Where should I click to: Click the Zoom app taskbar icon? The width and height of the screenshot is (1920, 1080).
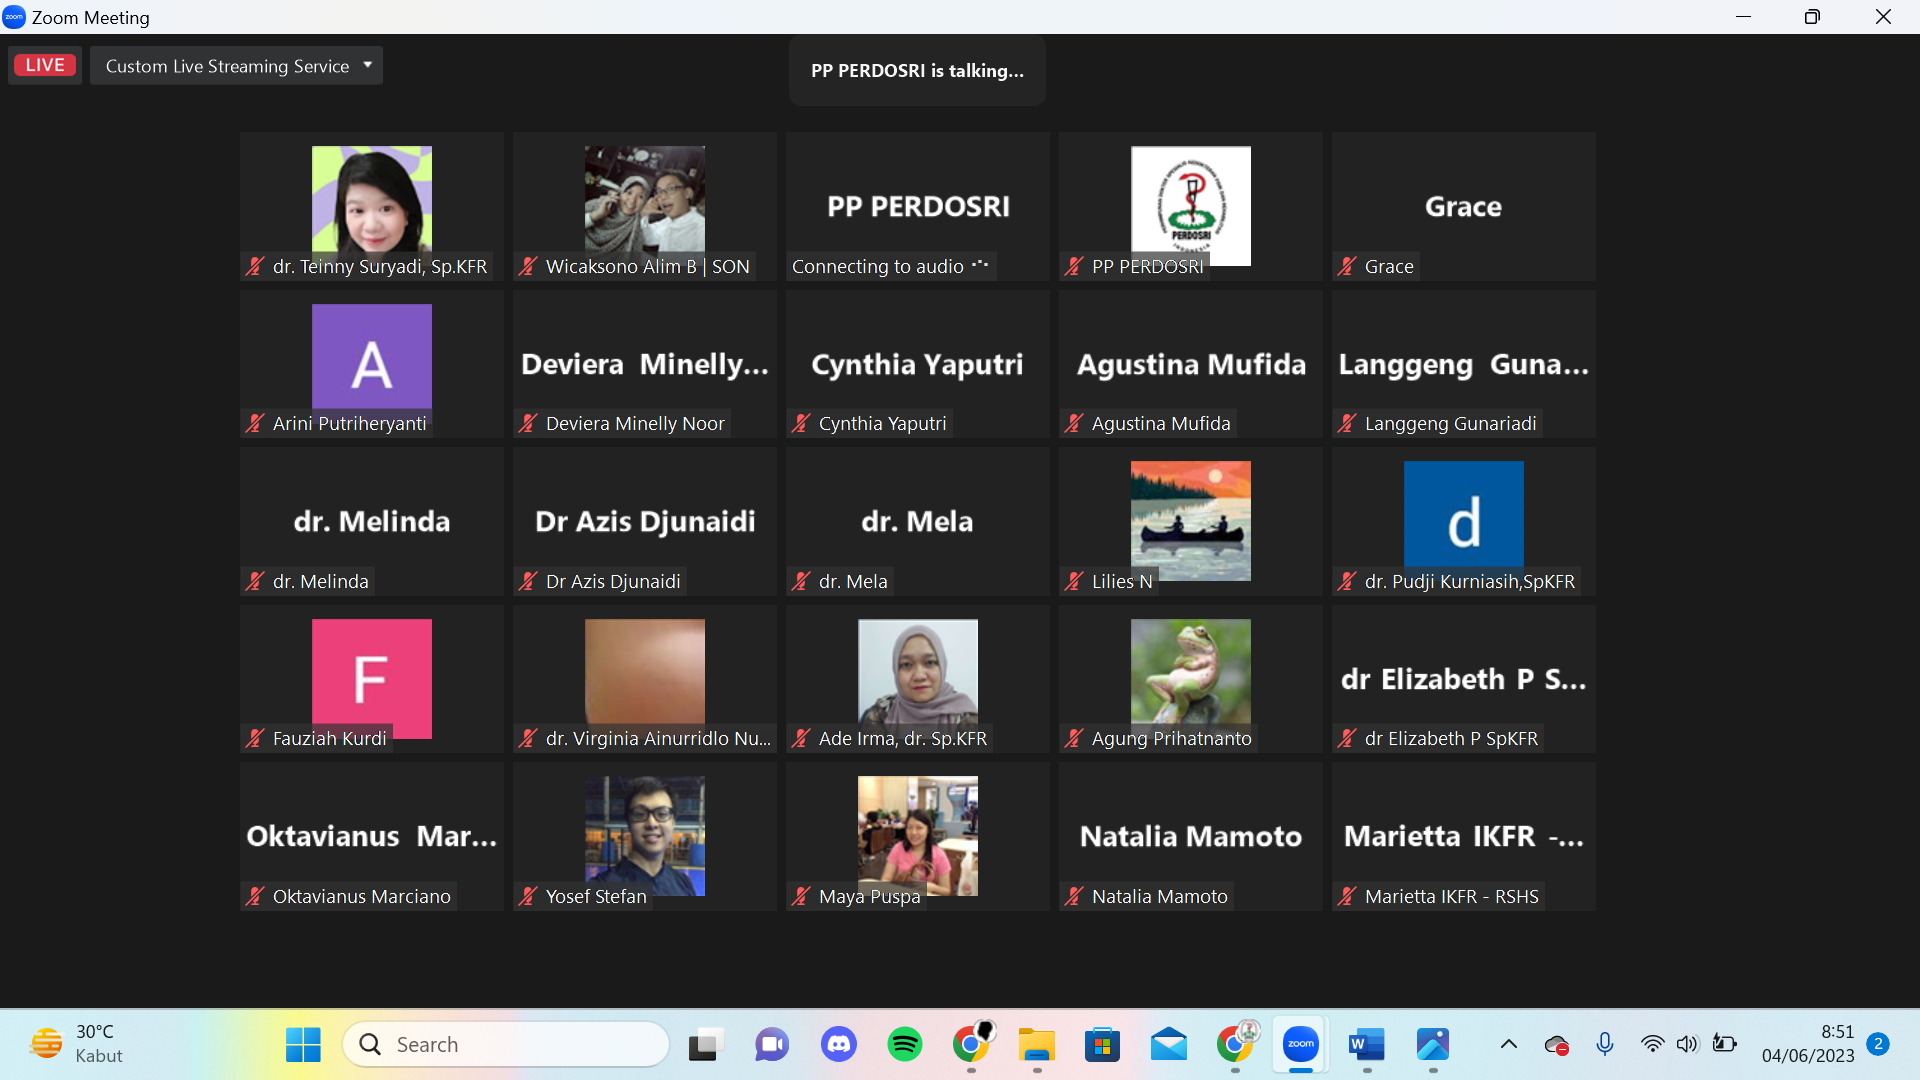(1300, 1045)
